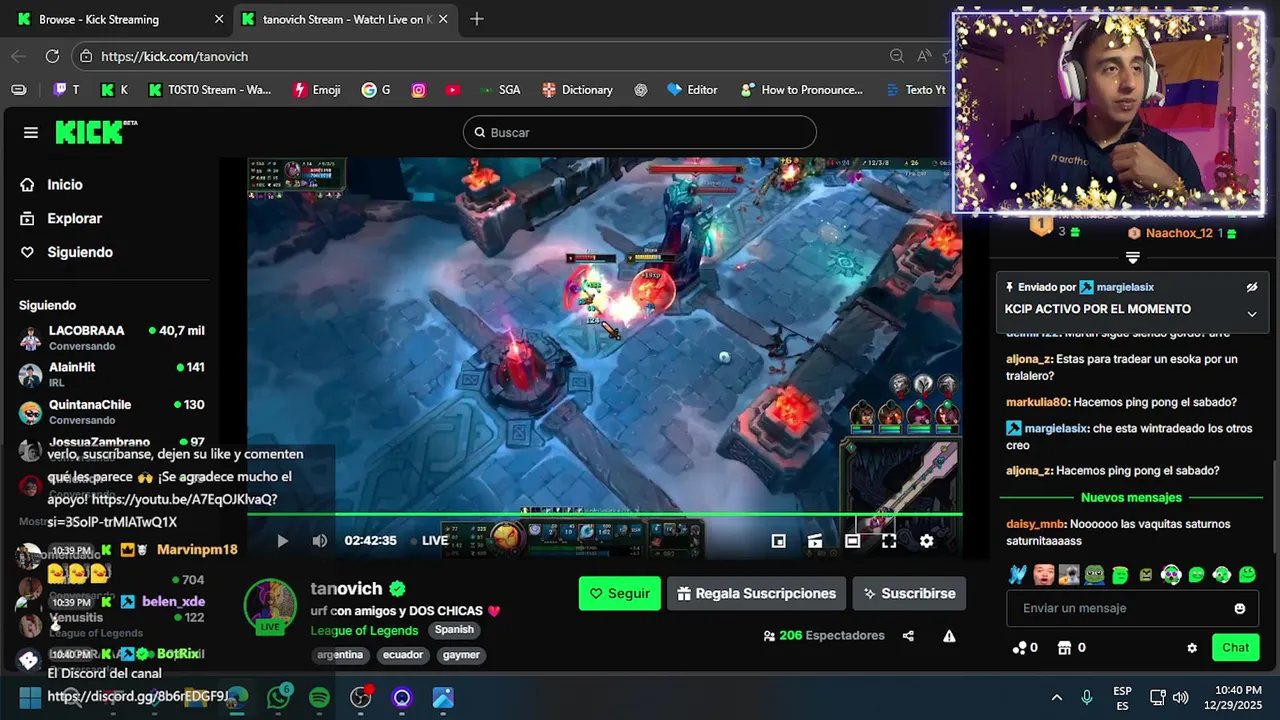
Task: Open video player settings gear
Action: pos(926,541)
